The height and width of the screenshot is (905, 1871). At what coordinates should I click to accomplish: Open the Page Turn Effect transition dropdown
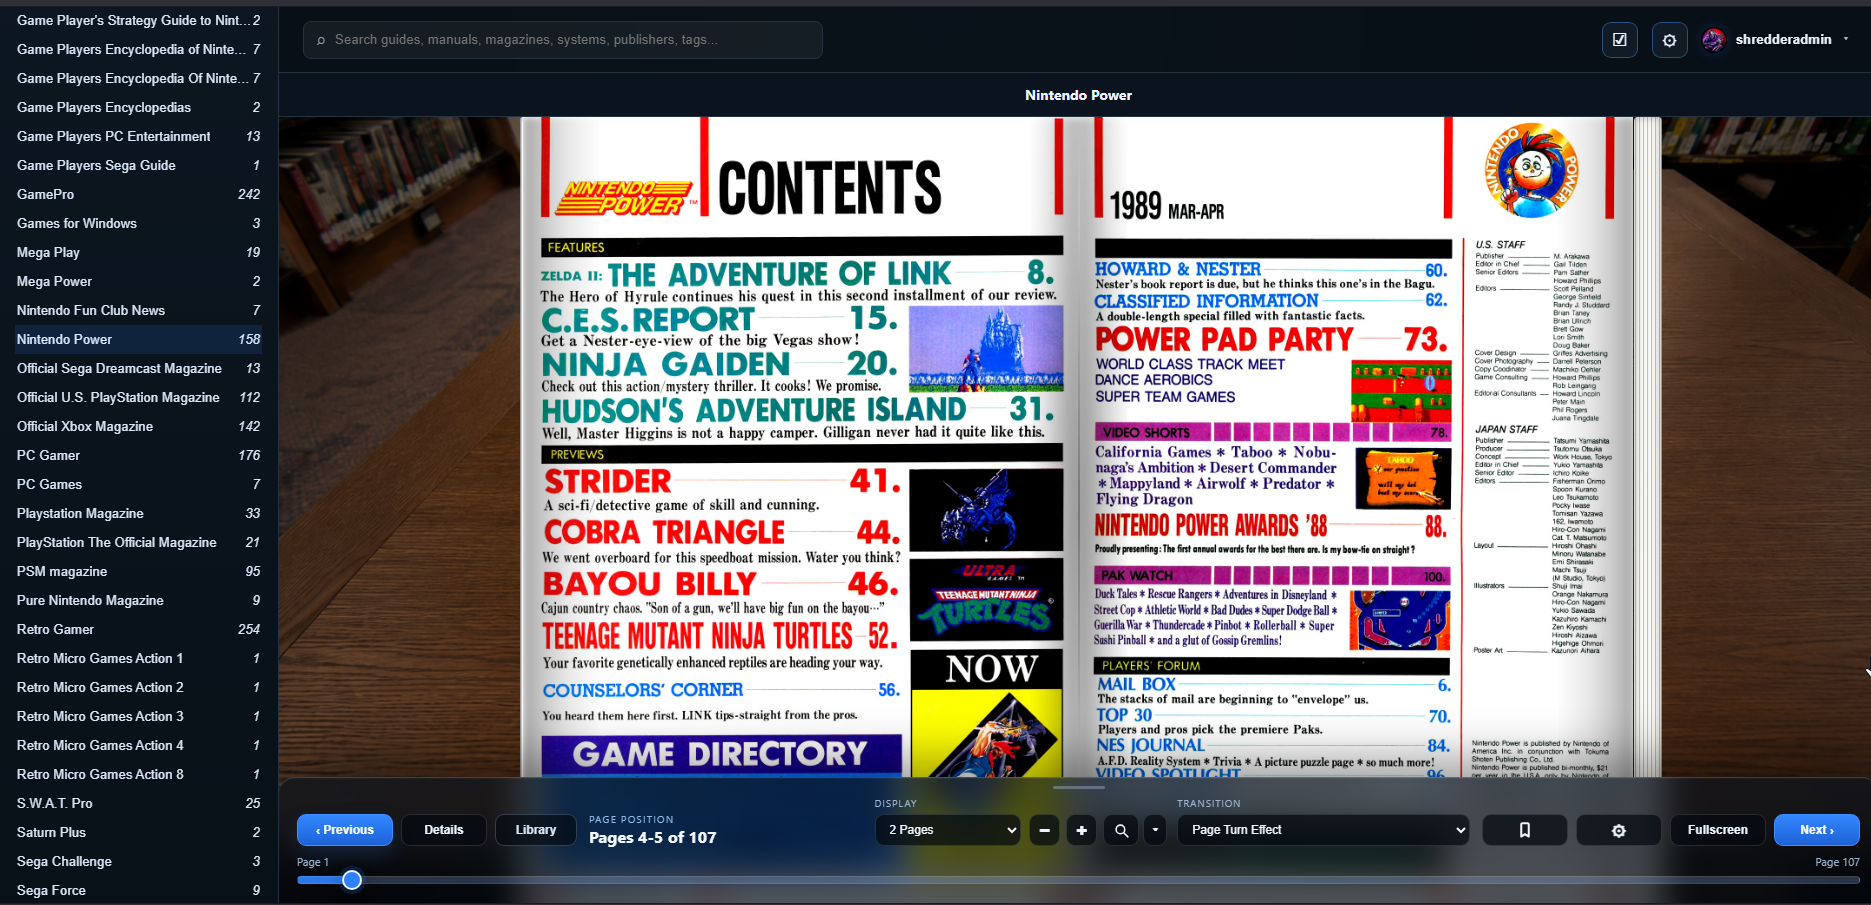1323,830
